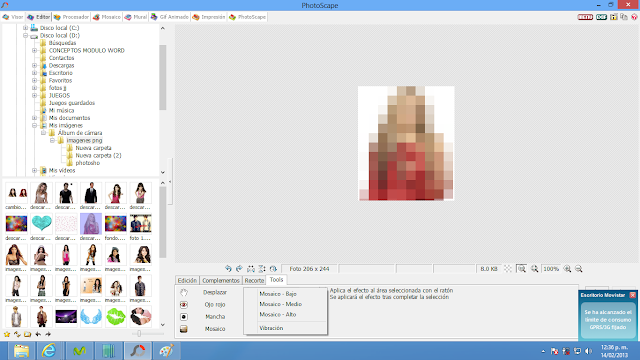Viewport: 640px width, 360px height.
Task: Click the 100% zoom level field
Action: pos(551,269)
